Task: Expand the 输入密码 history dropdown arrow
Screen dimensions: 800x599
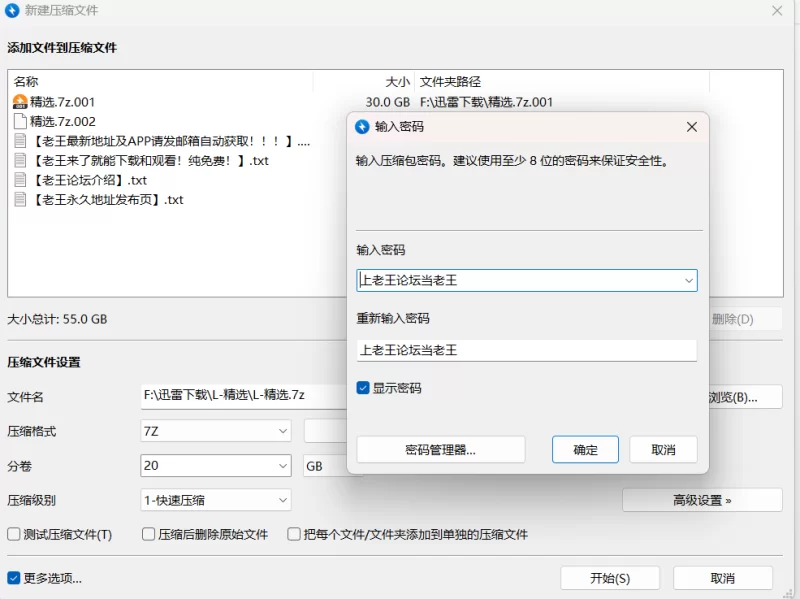Action: coord(688,281)
